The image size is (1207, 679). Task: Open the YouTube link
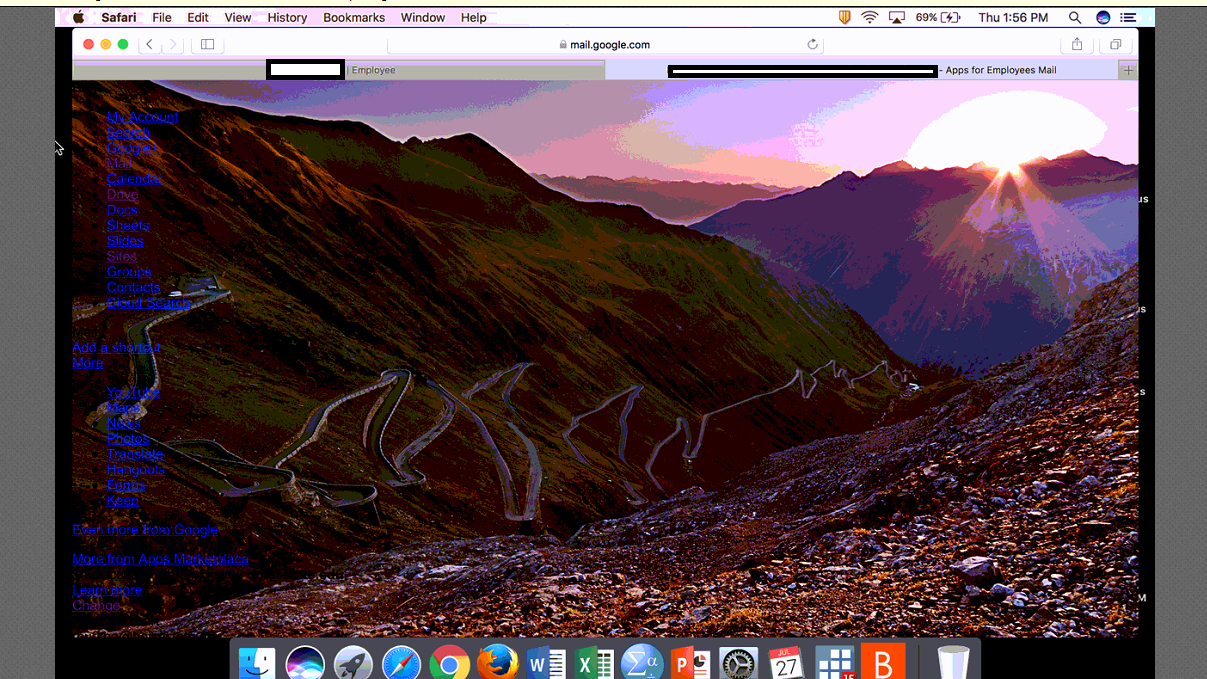coord(133,392)
